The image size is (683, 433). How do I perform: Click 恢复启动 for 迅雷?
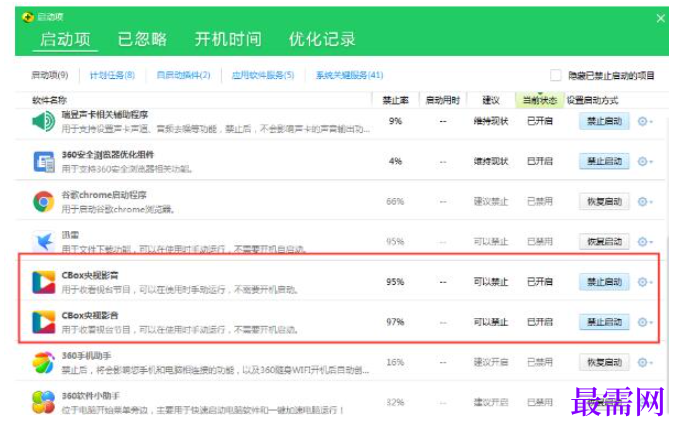pyautogui.click(x=604, y=241)
